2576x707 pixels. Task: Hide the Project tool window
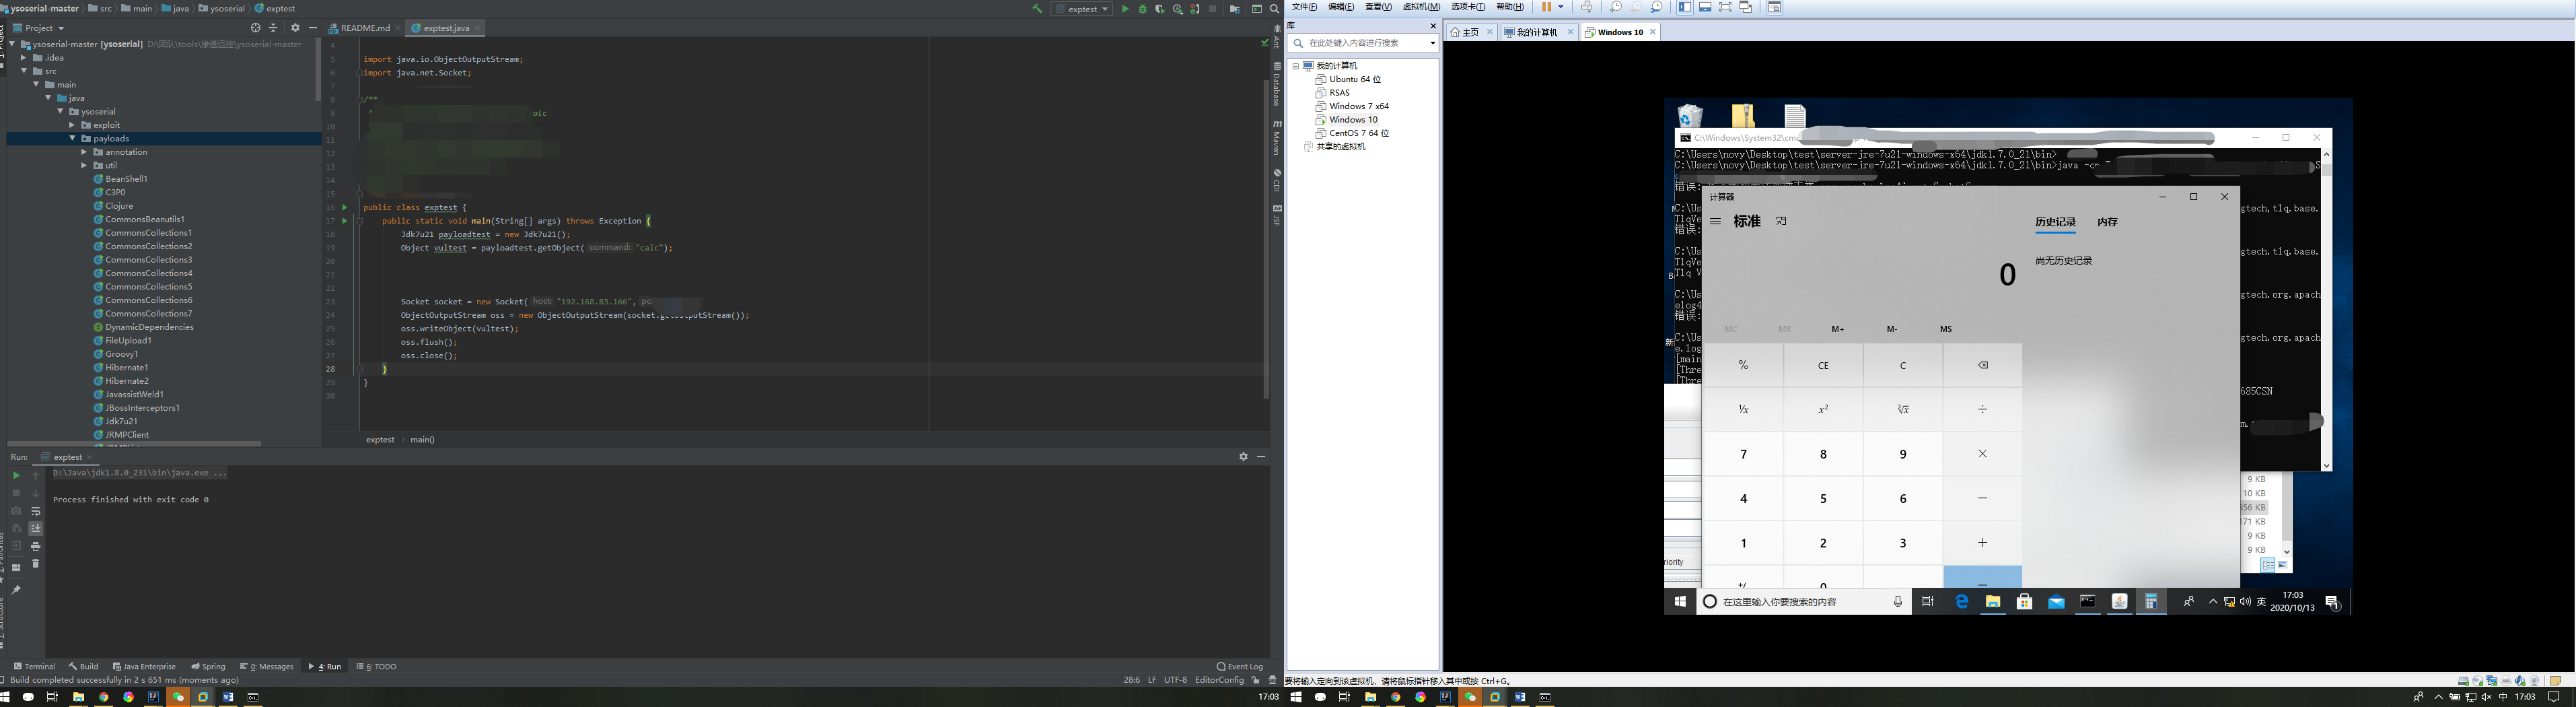click(x=312, y=28)
